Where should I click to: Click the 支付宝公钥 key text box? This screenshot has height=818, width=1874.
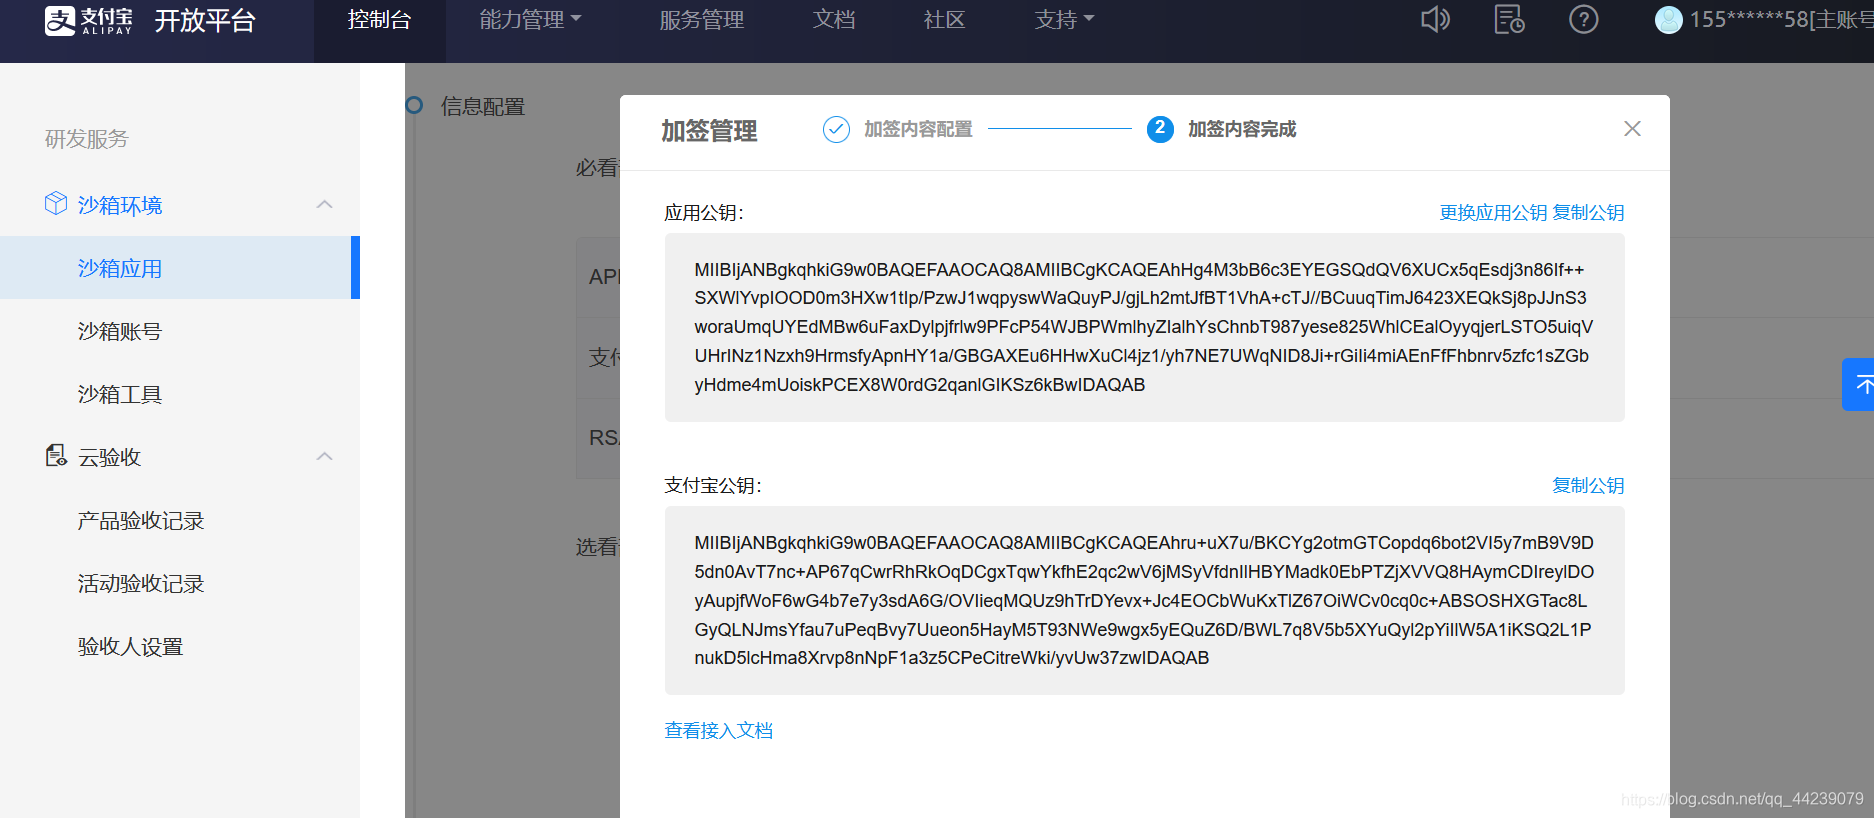(x=1144, y=600)
